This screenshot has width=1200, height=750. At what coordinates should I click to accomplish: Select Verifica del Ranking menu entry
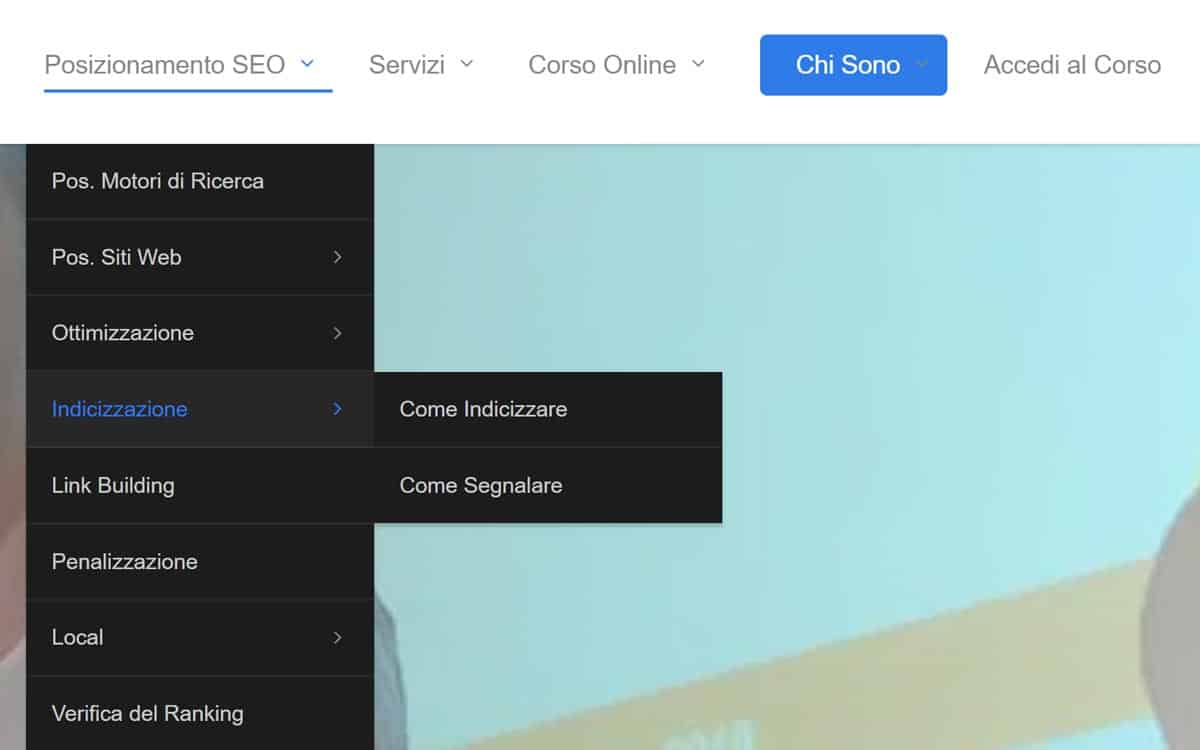point(200,713)
